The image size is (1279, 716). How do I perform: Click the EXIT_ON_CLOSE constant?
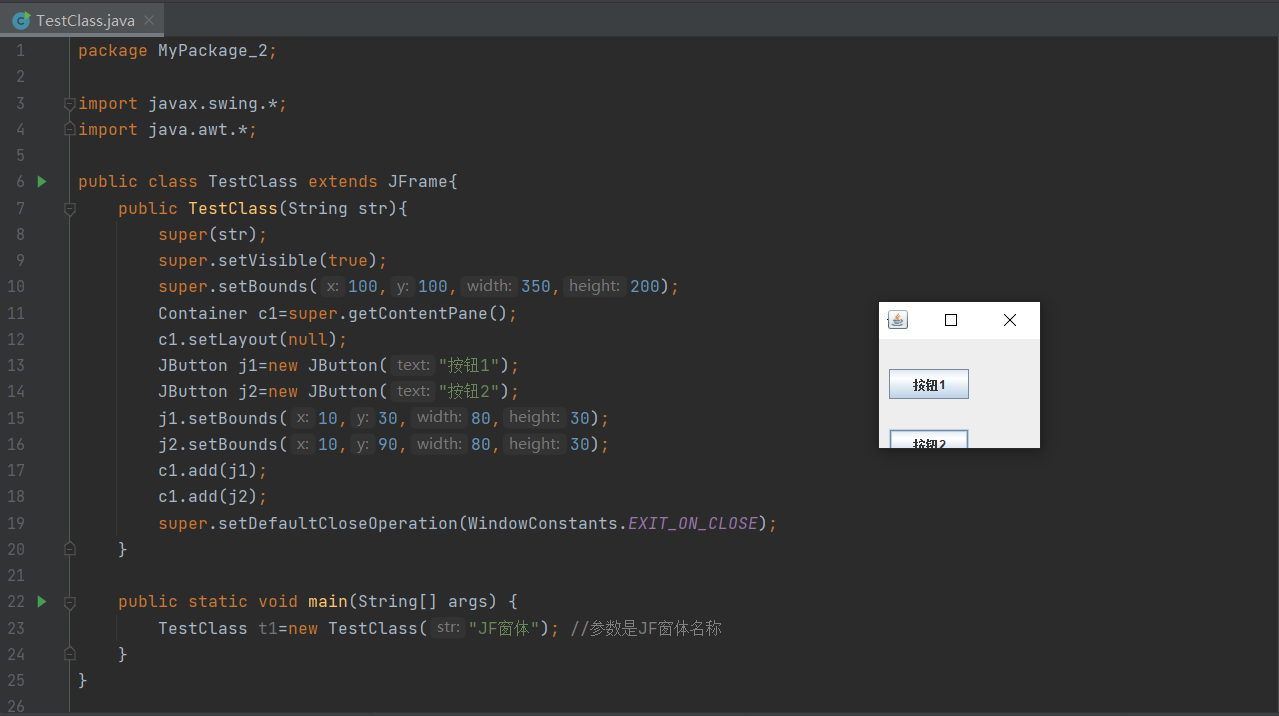693,523
